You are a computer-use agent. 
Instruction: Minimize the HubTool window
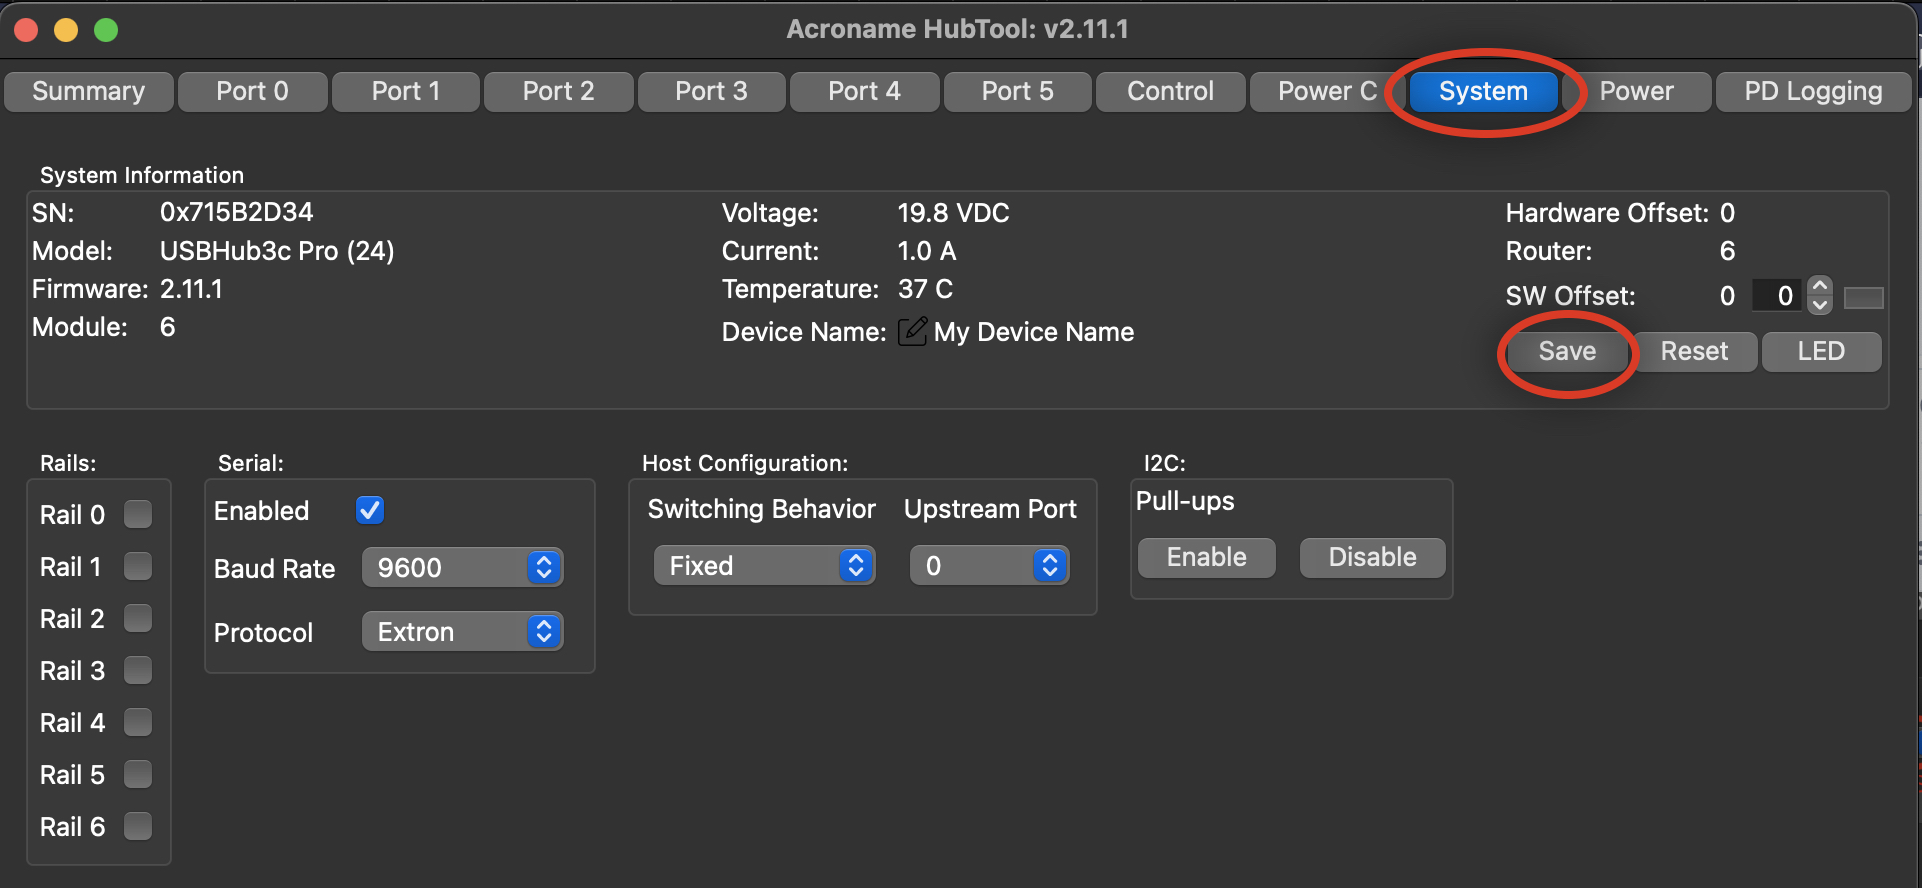tap(66, 30)
